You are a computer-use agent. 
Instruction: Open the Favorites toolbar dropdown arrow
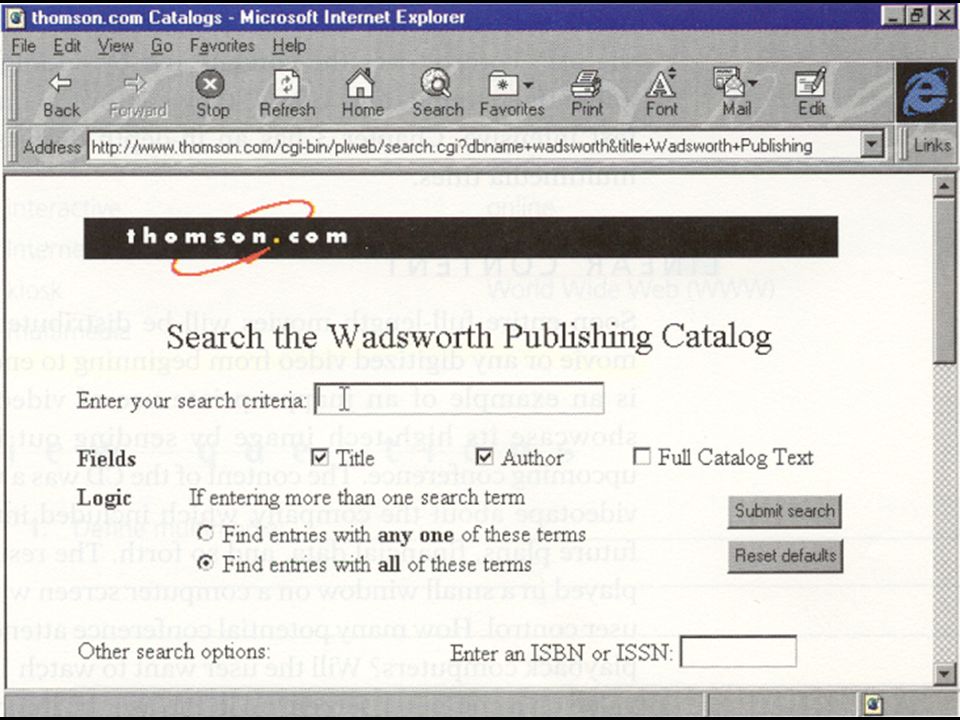click(528, 84)
